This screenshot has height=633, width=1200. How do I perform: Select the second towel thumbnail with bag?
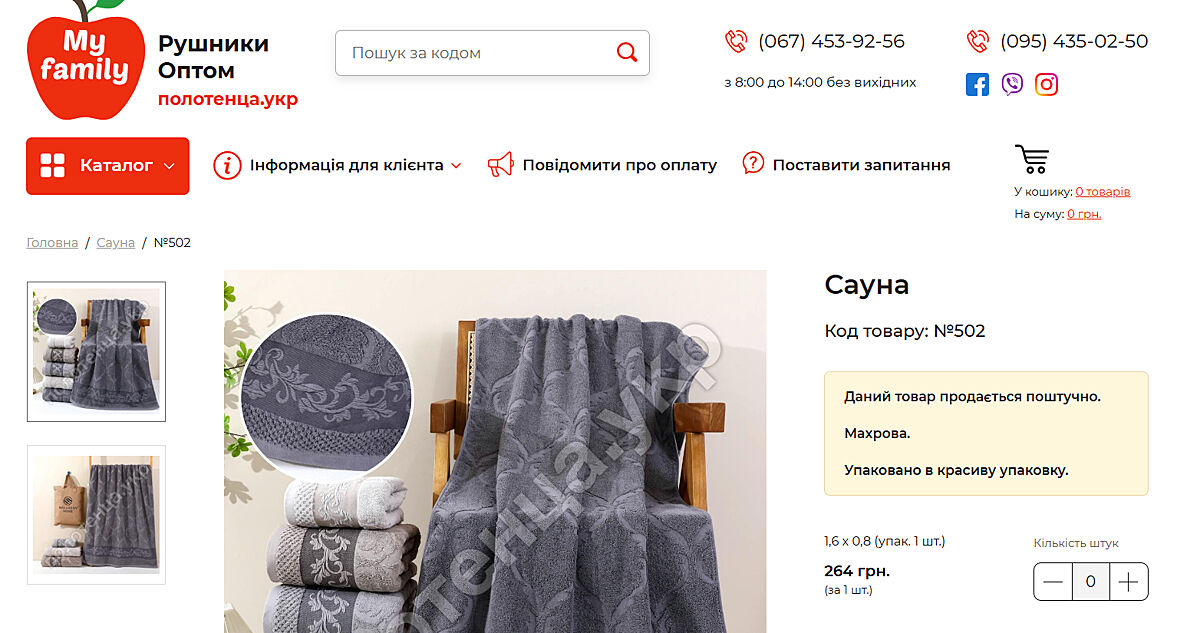pos(96,515)
